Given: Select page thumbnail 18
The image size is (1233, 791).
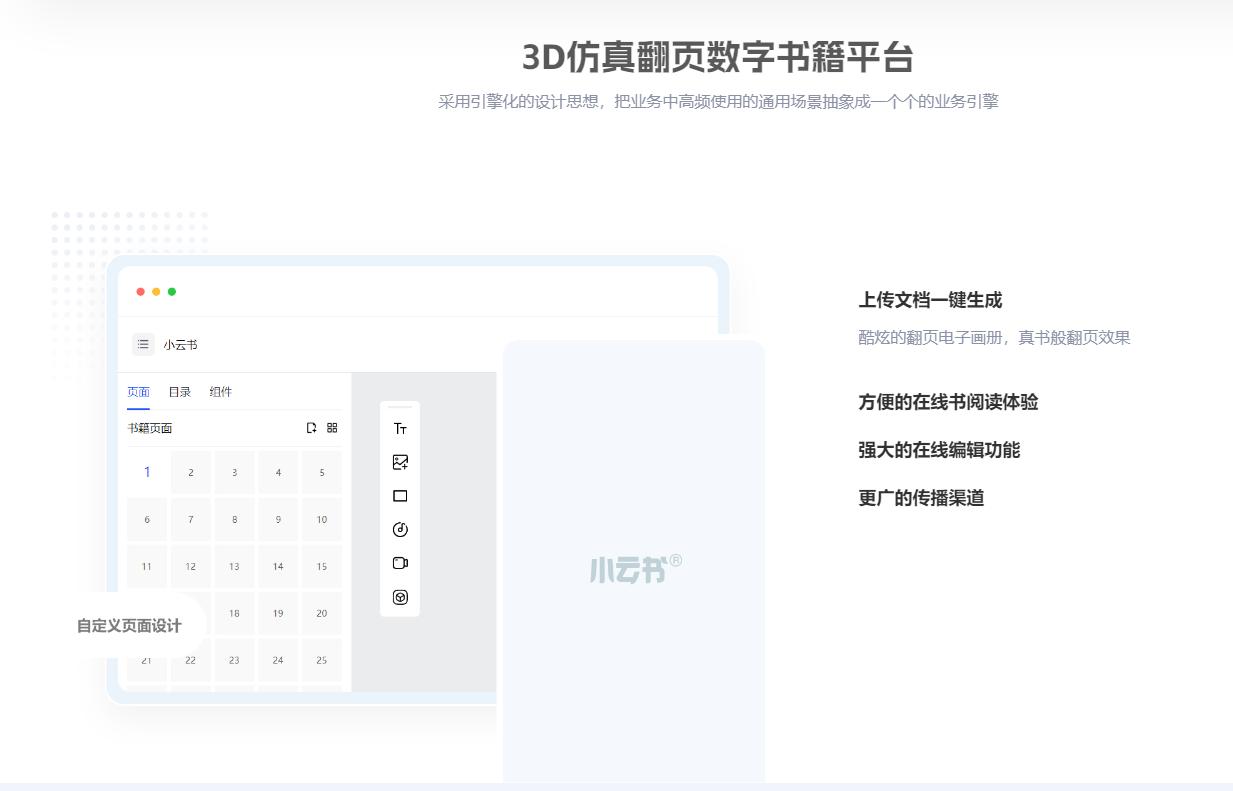Looking at the screenshot, I should click(x=234, y=613).
